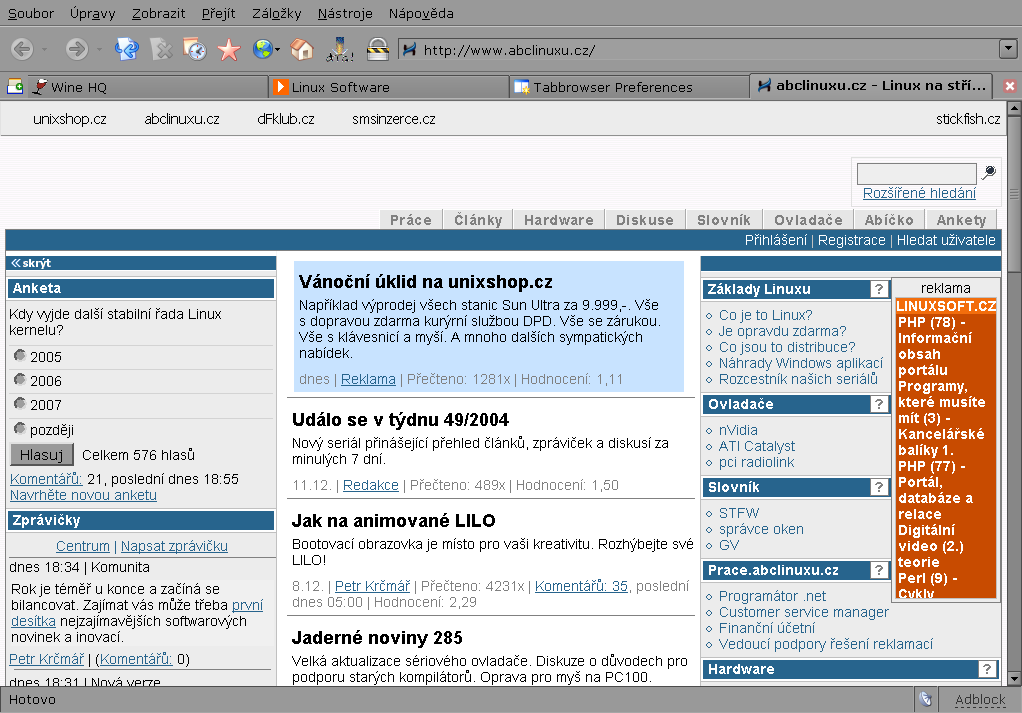This screenshot has width=1022, height=713.
Task: Select the později poll option
Action: coord(20,429)
